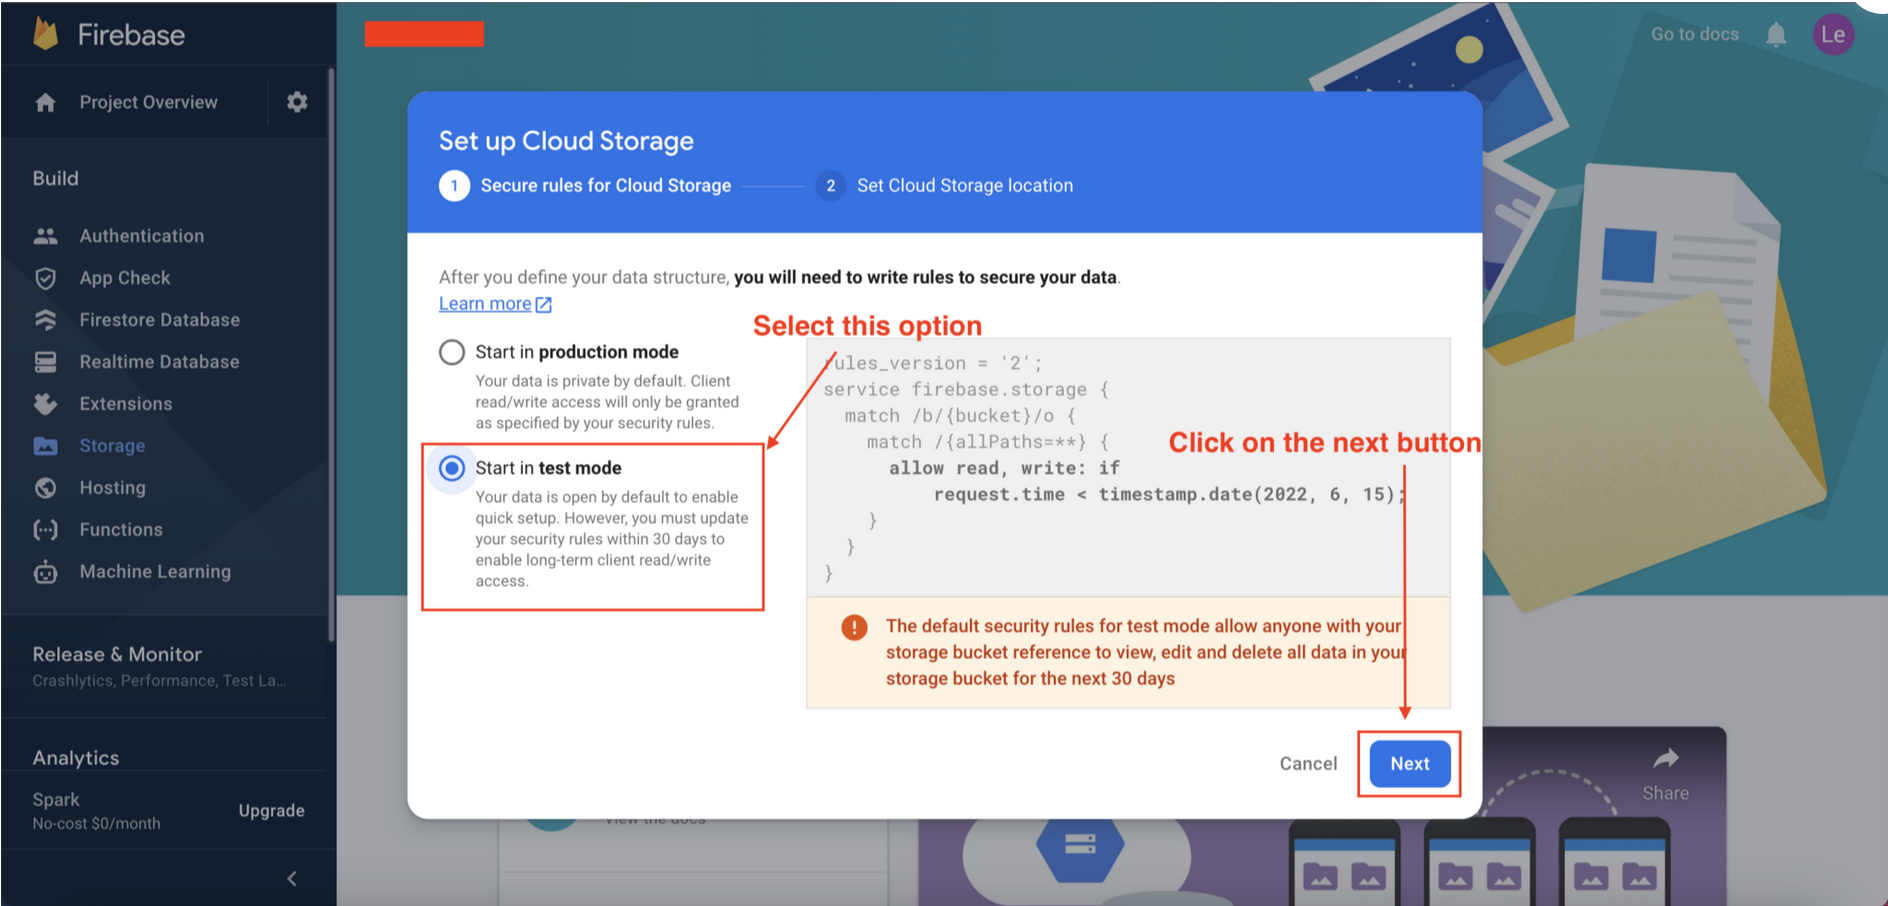
Task: Click the Firebase wordmark text
Action: [x=131, y=35]
